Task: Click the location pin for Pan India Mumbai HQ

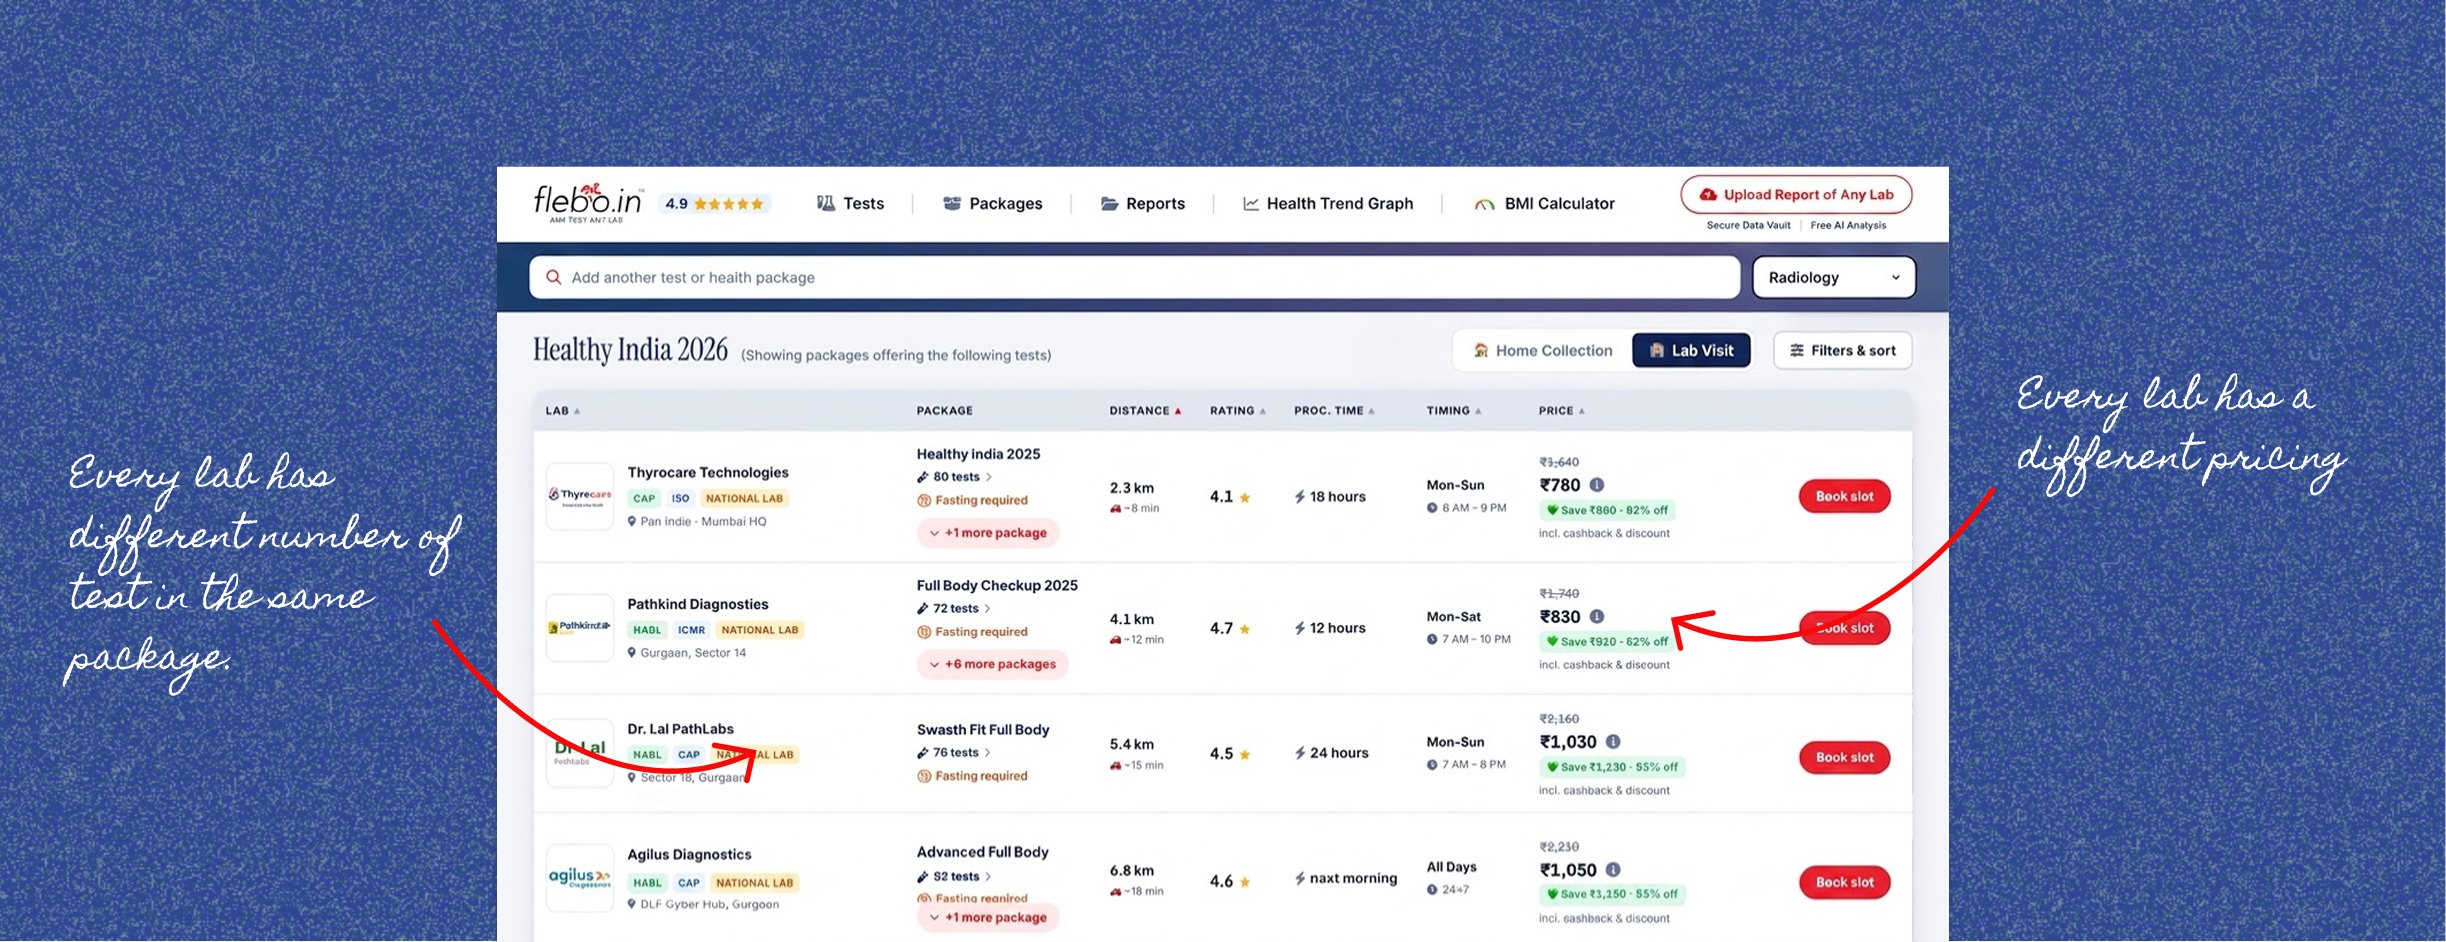Action: point(632,522)
